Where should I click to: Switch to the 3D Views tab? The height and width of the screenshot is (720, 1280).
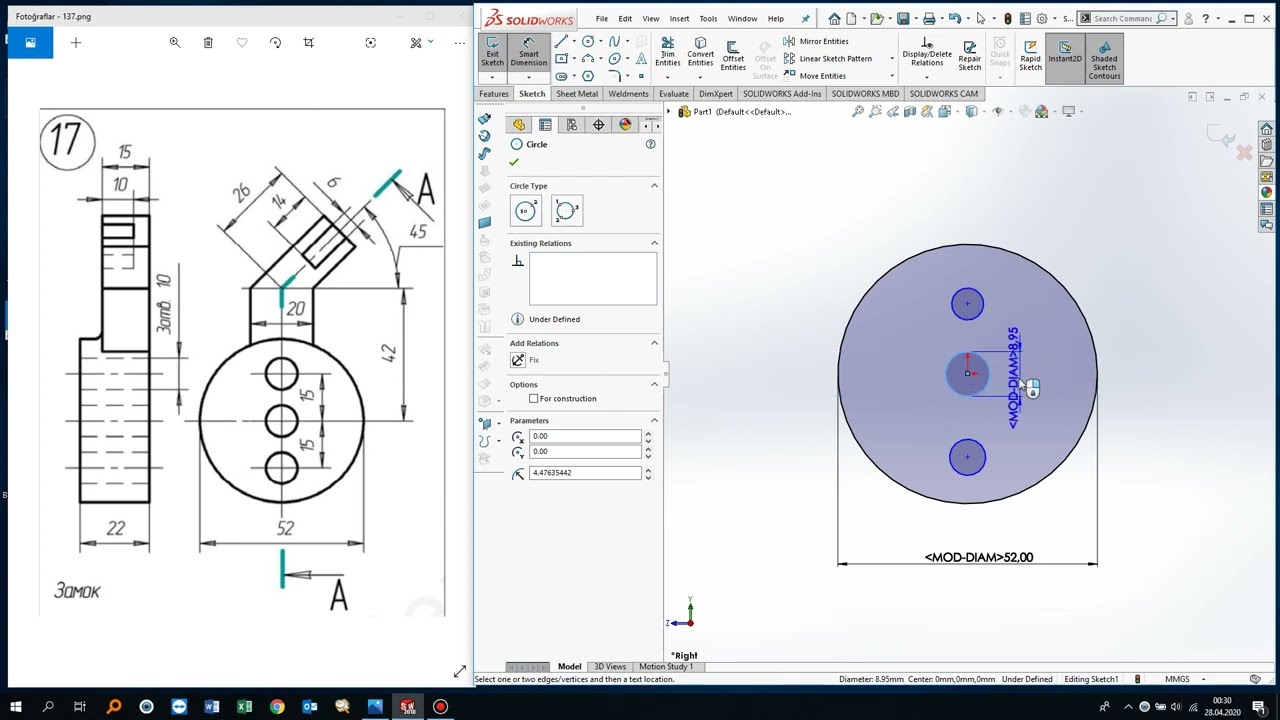click(610, 667)
